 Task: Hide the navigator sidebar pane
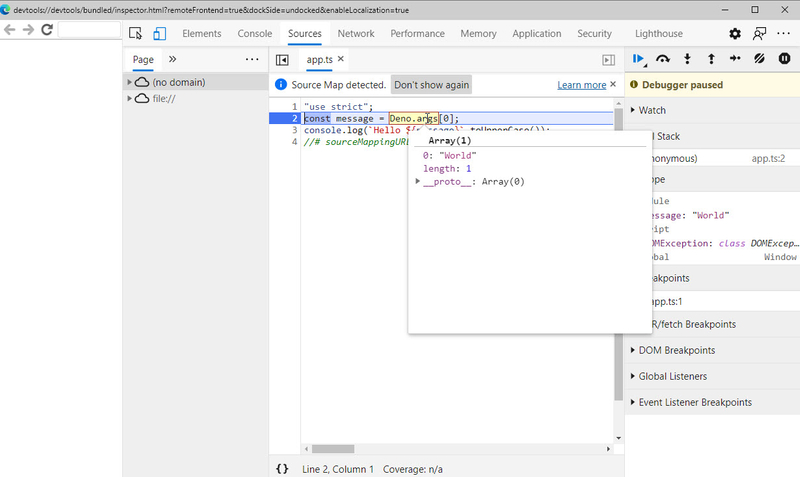pos(282,60)
